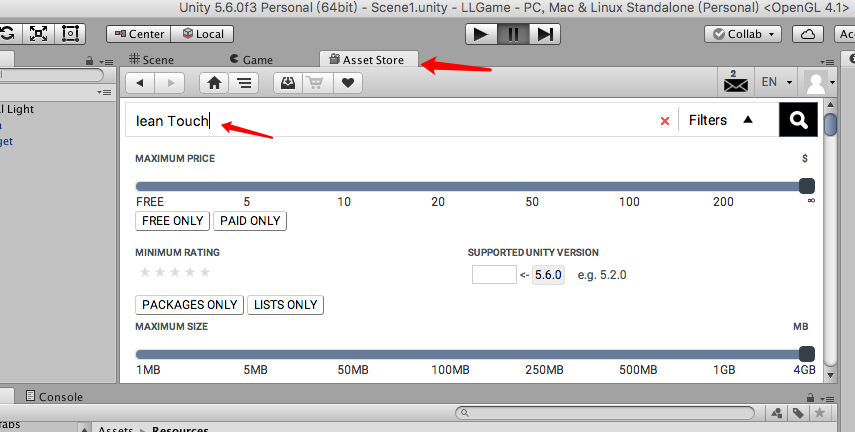Screen dimensions: 855x432
Task: Collapse the Filters panel
Action: click(x=721, y=120)
